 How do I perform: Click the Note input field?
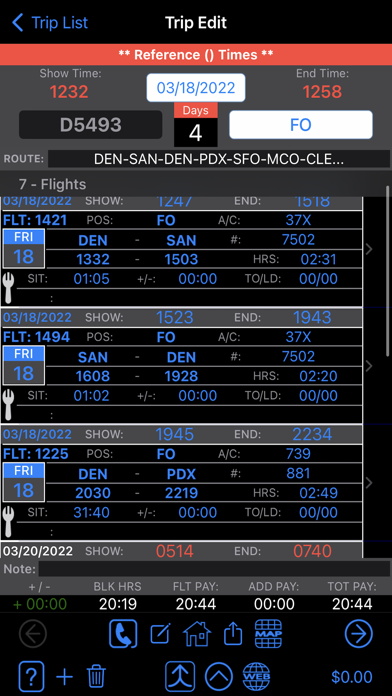pyautogui.click(x=214, y=569)
